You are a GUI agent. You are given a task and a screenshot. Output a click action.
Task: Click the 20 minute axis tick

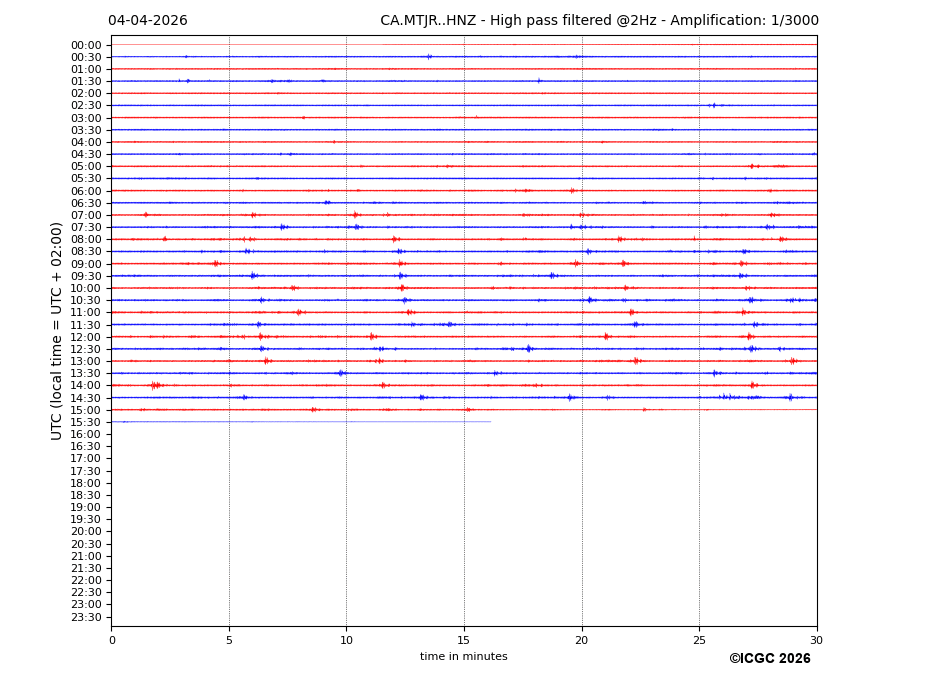pyautogui.click(x=582, y=640)
